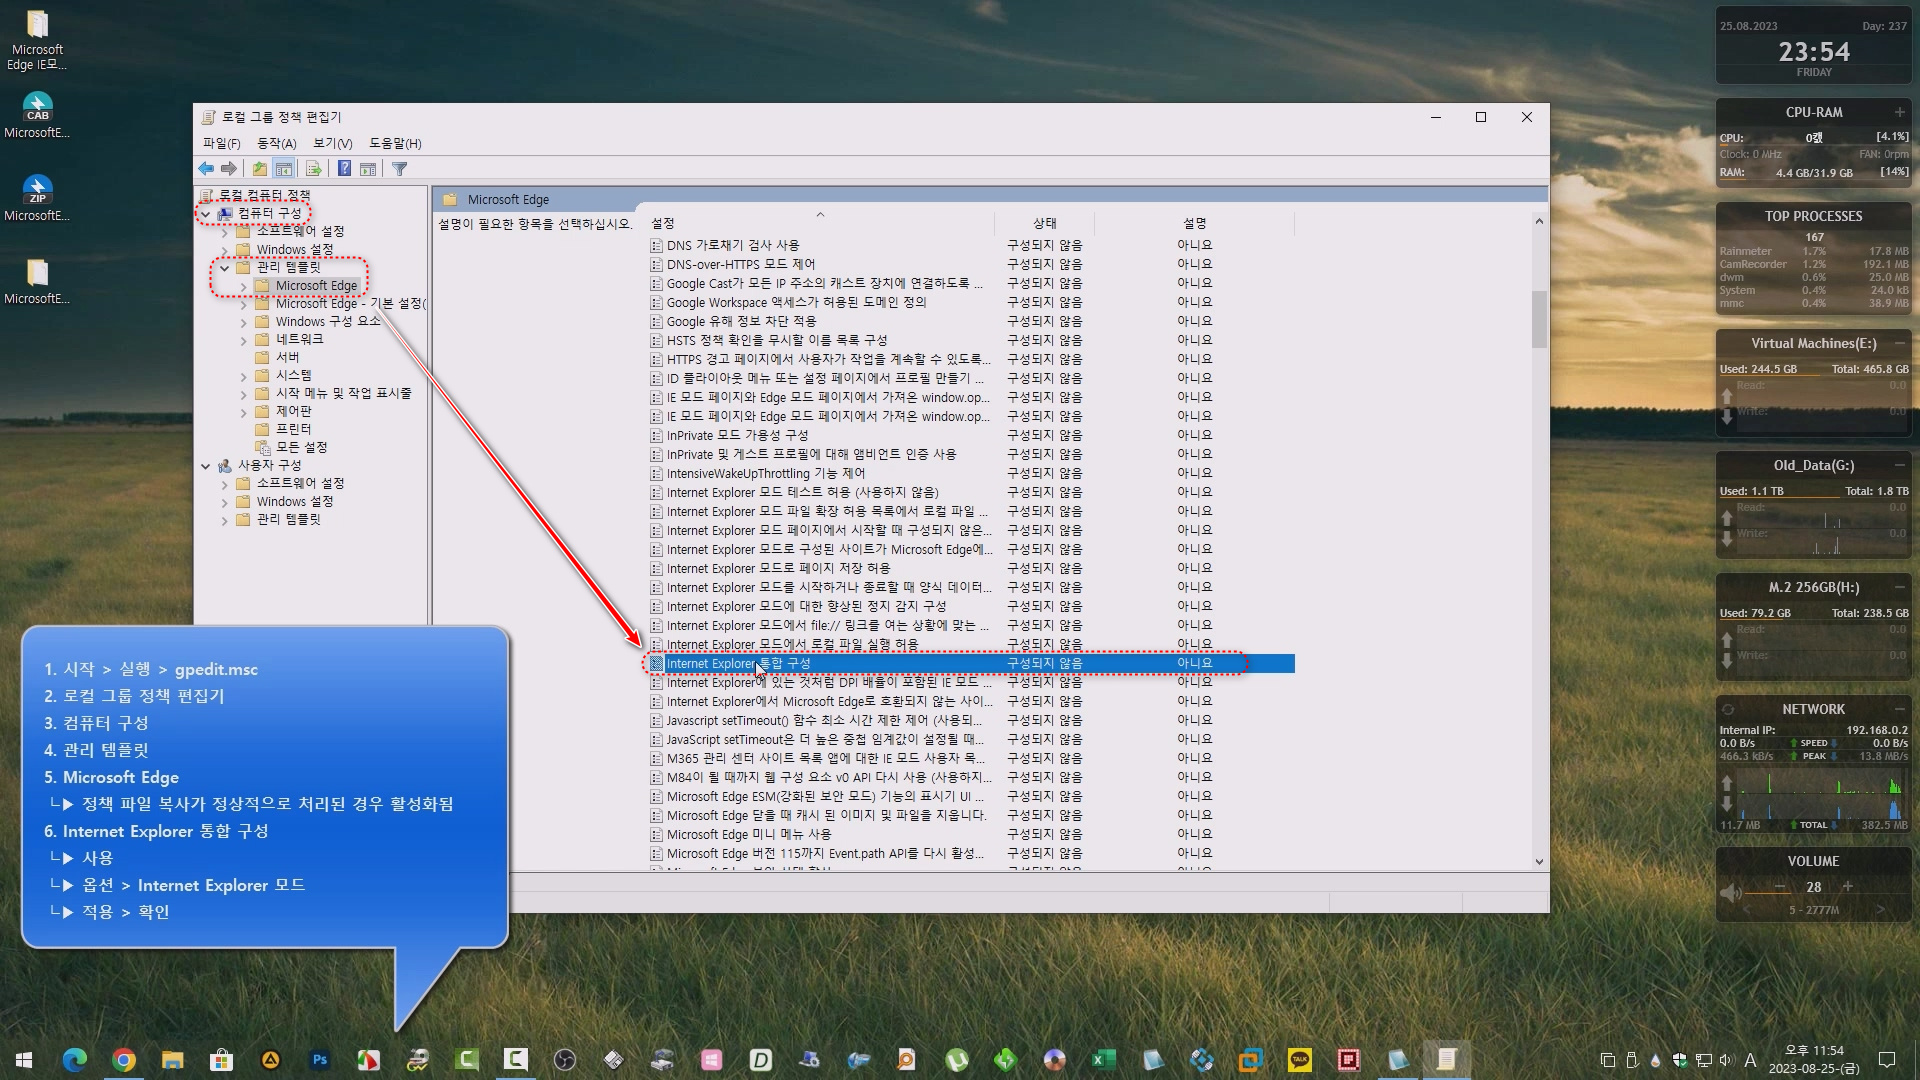Go up one level with the folder icon

[260, 169]
